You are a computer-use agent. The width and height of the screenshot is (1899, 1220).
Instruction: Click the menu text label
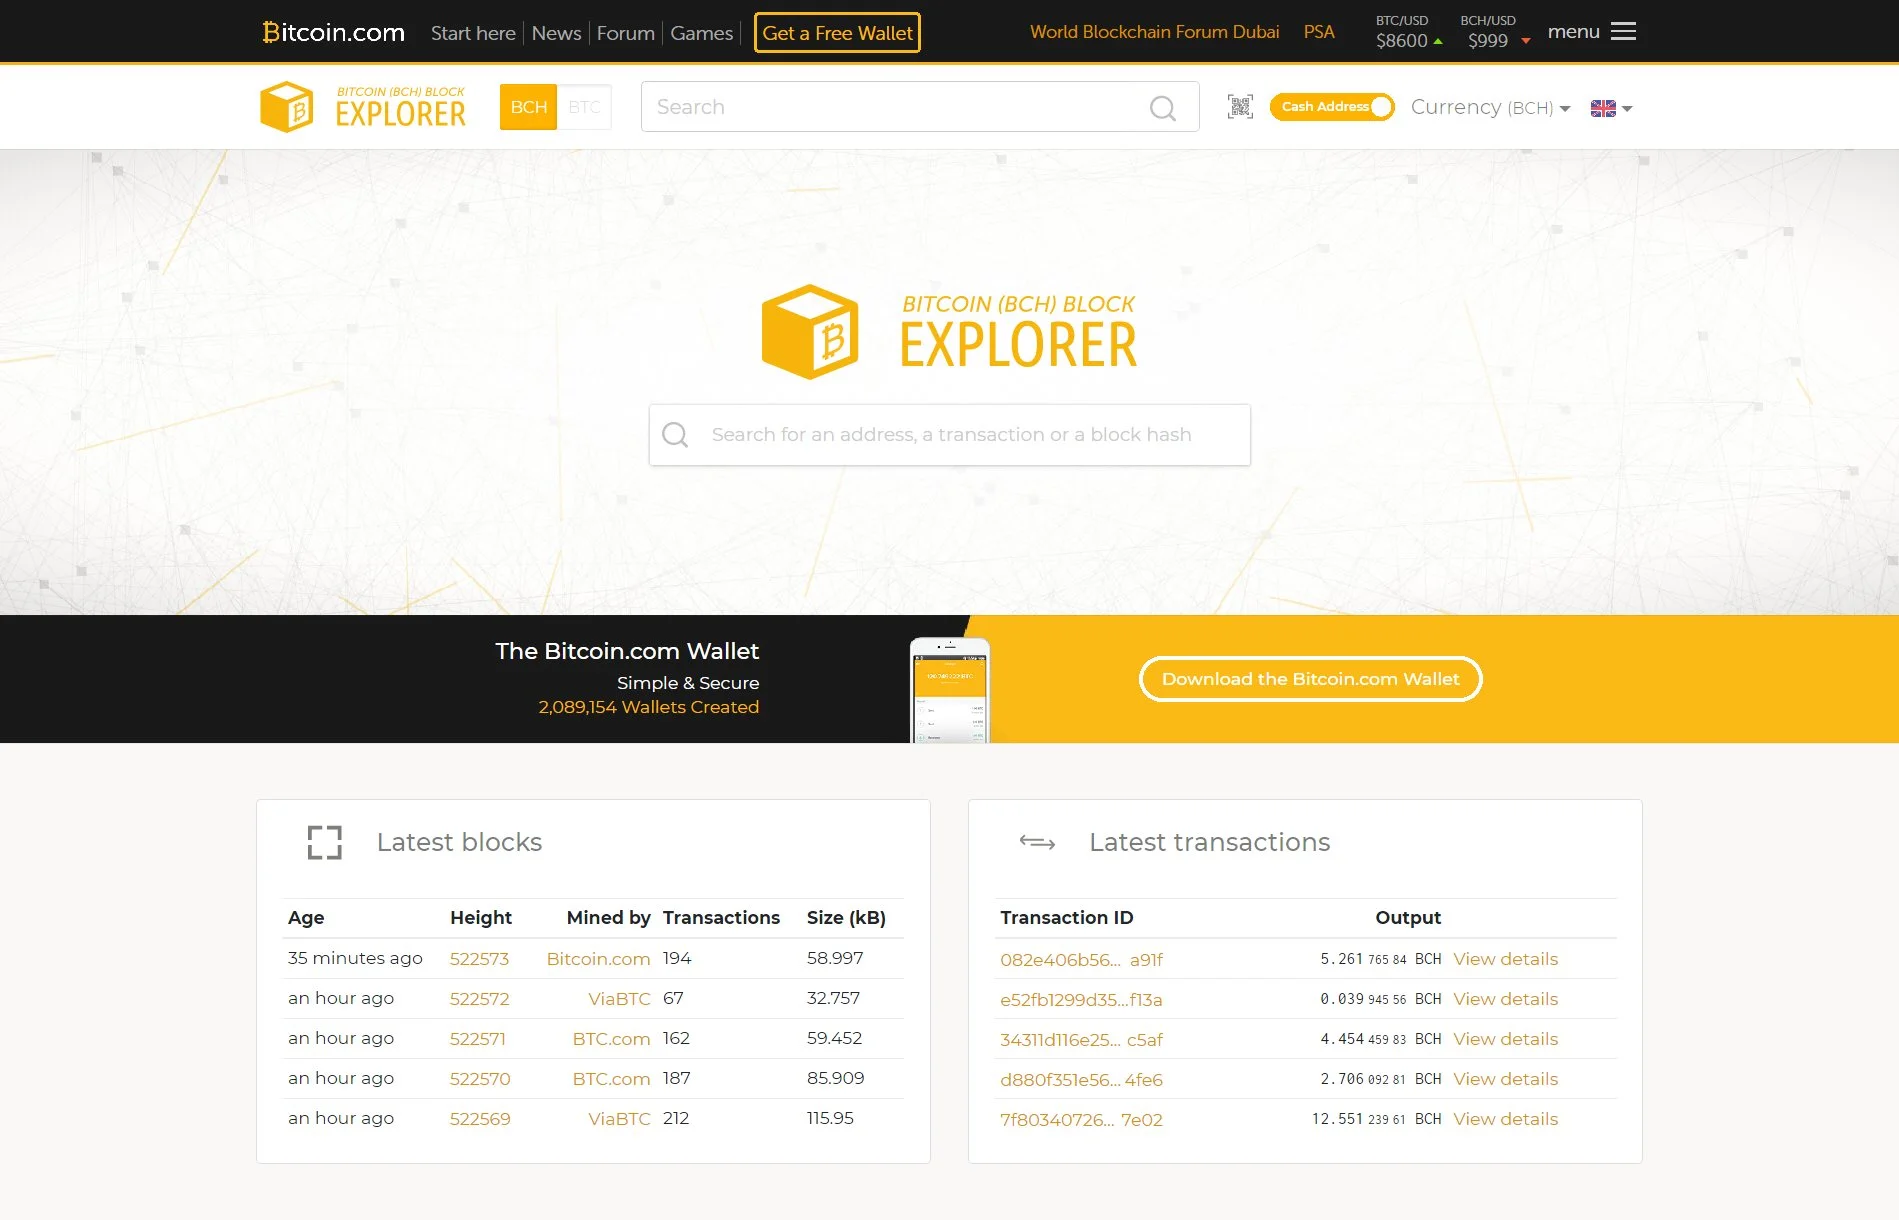[x=1573, y=32]
